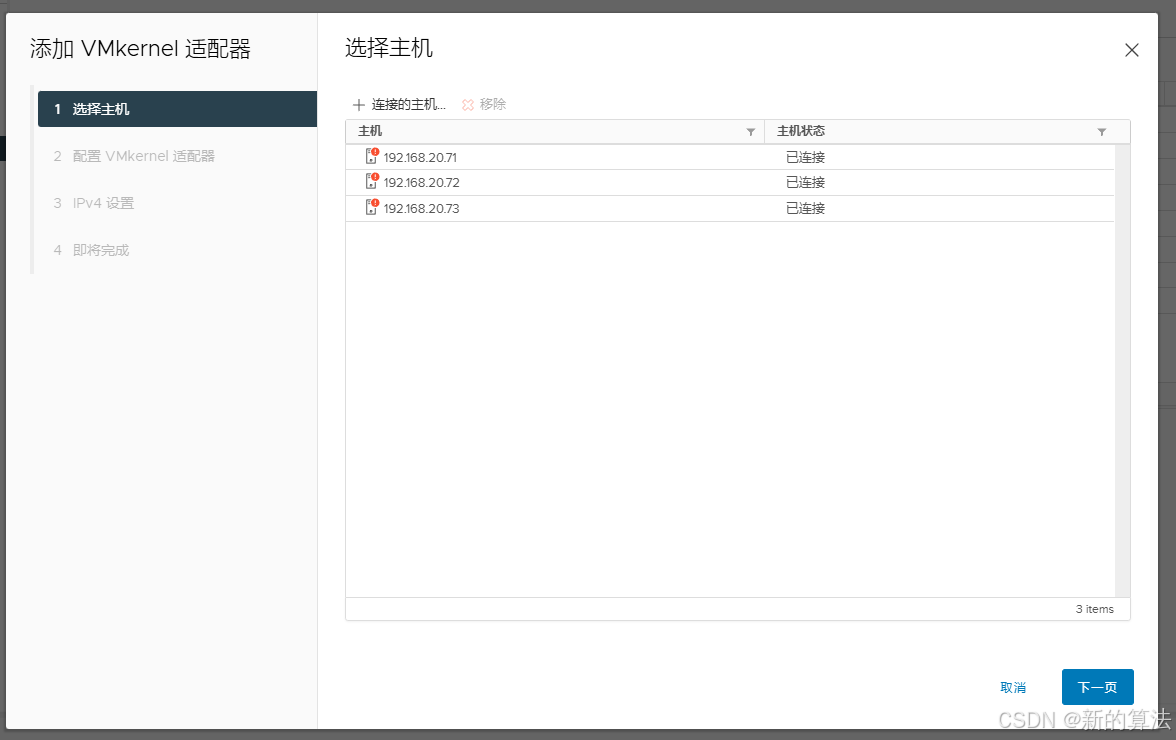The height and width of the screenshot is (740, 1176).
Task: Click the 移除 remove label
Action: point(493,104)
